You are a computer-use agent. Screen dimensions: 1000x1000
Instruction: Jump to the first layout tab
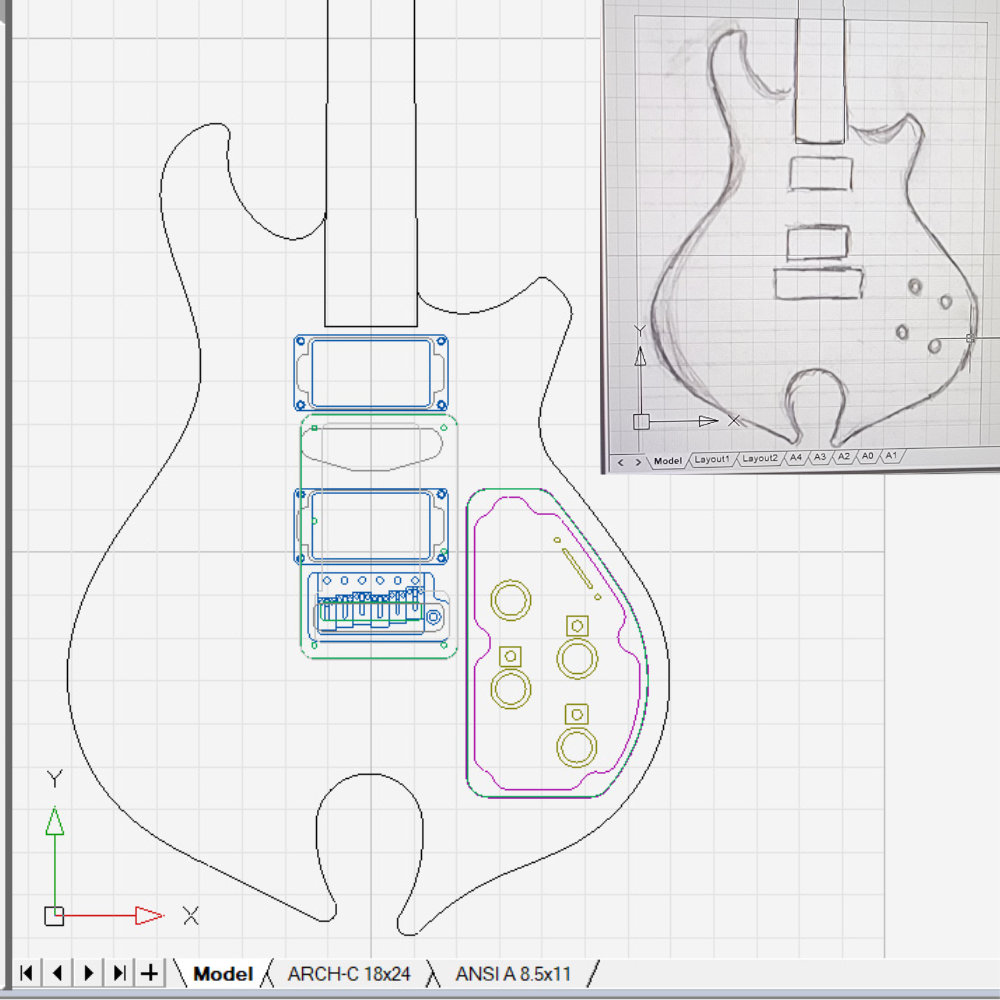pyautogui.click(x=26, y=972)
